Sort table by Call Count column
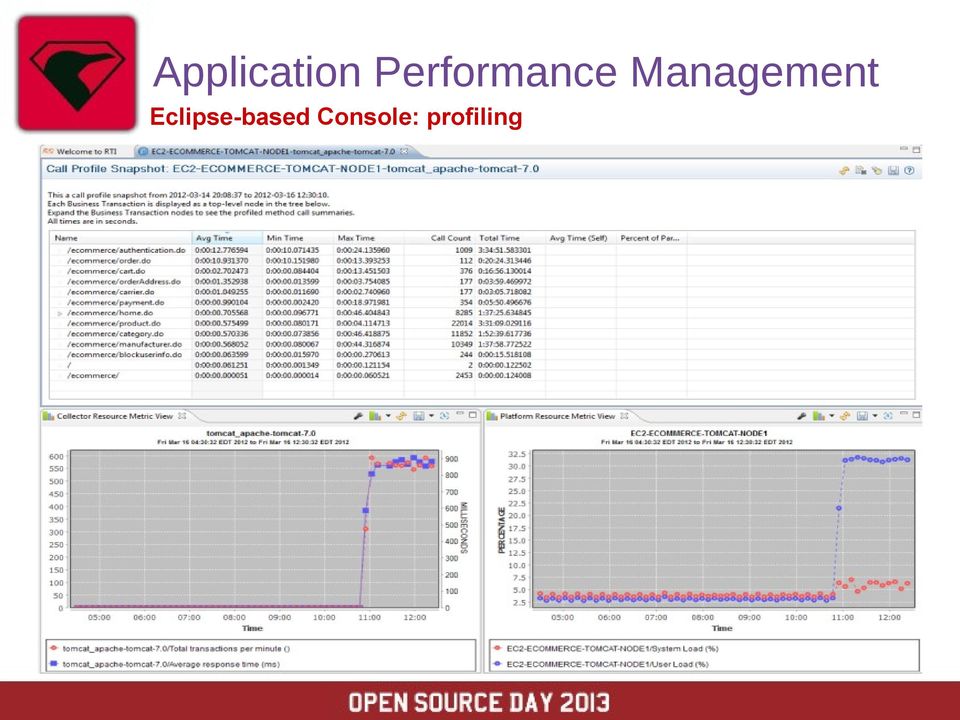 440,238
